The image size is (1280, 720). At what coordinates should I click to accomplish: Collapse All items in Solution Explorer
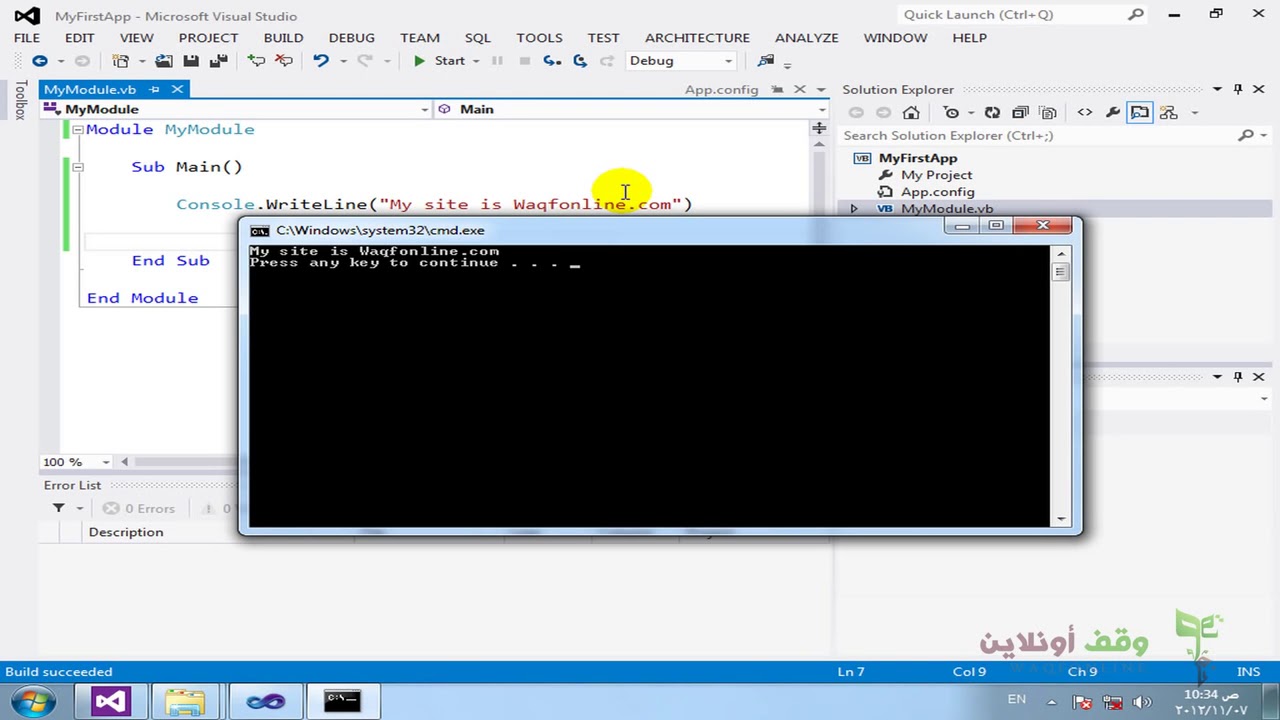(1020, 113)
